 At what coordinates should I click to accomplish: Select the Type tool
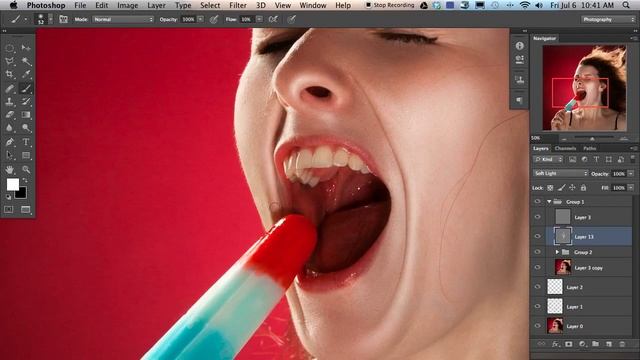pyautogui.click(x=26, y=142)
